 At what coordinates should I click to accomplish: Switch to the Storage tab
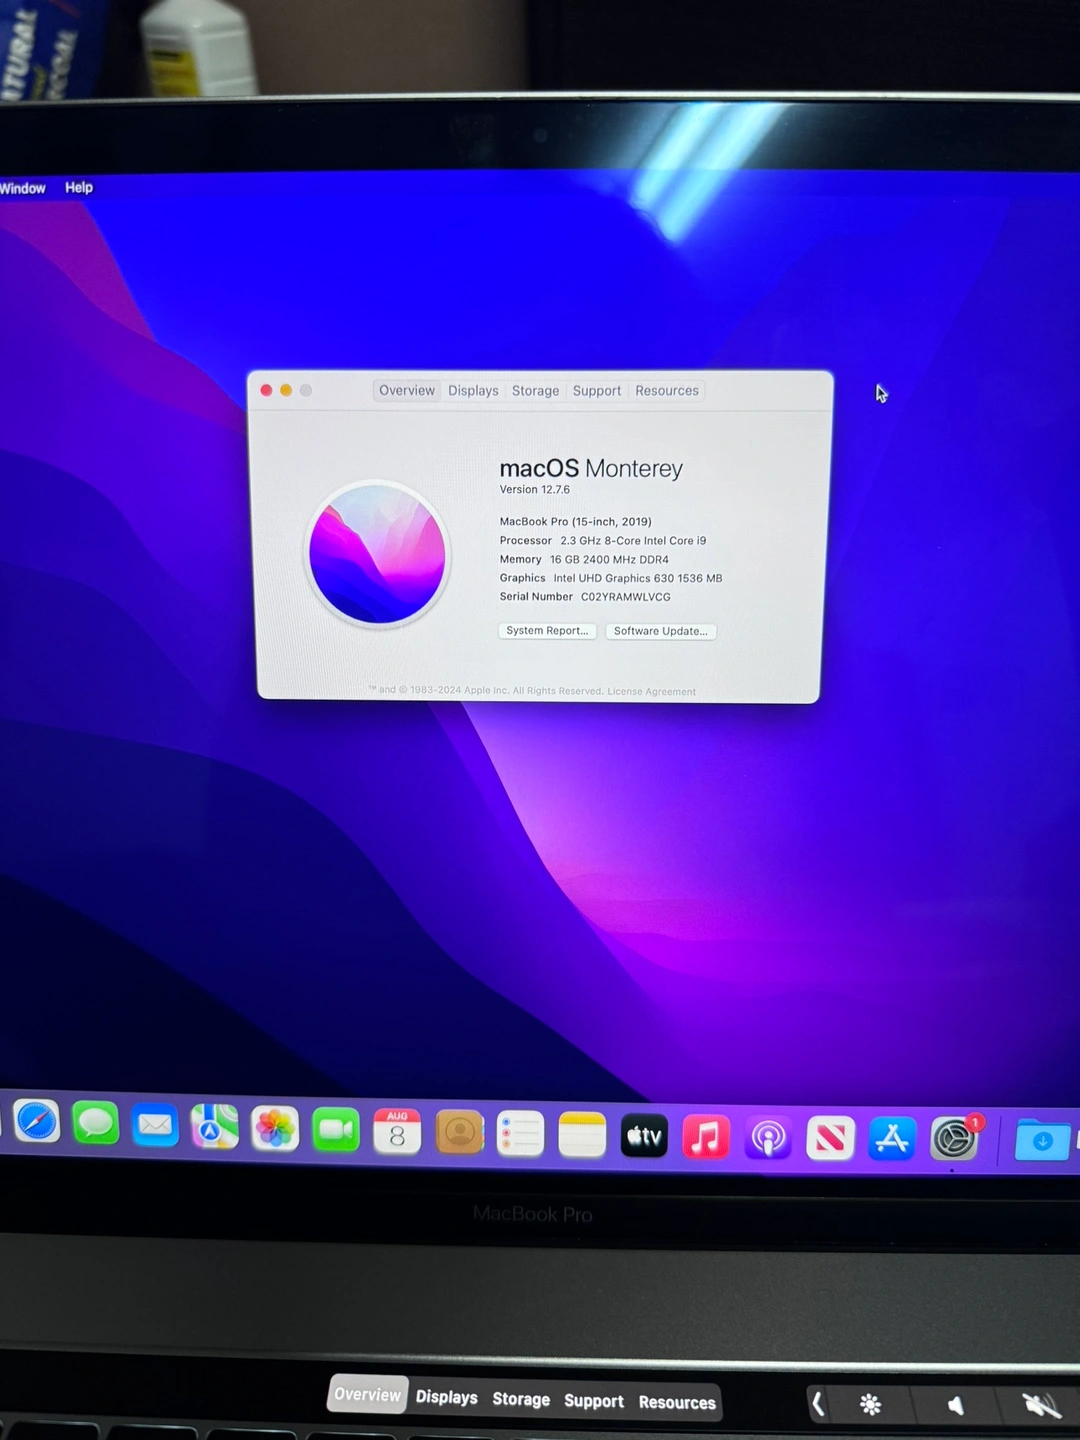click(x=535, y=391)
